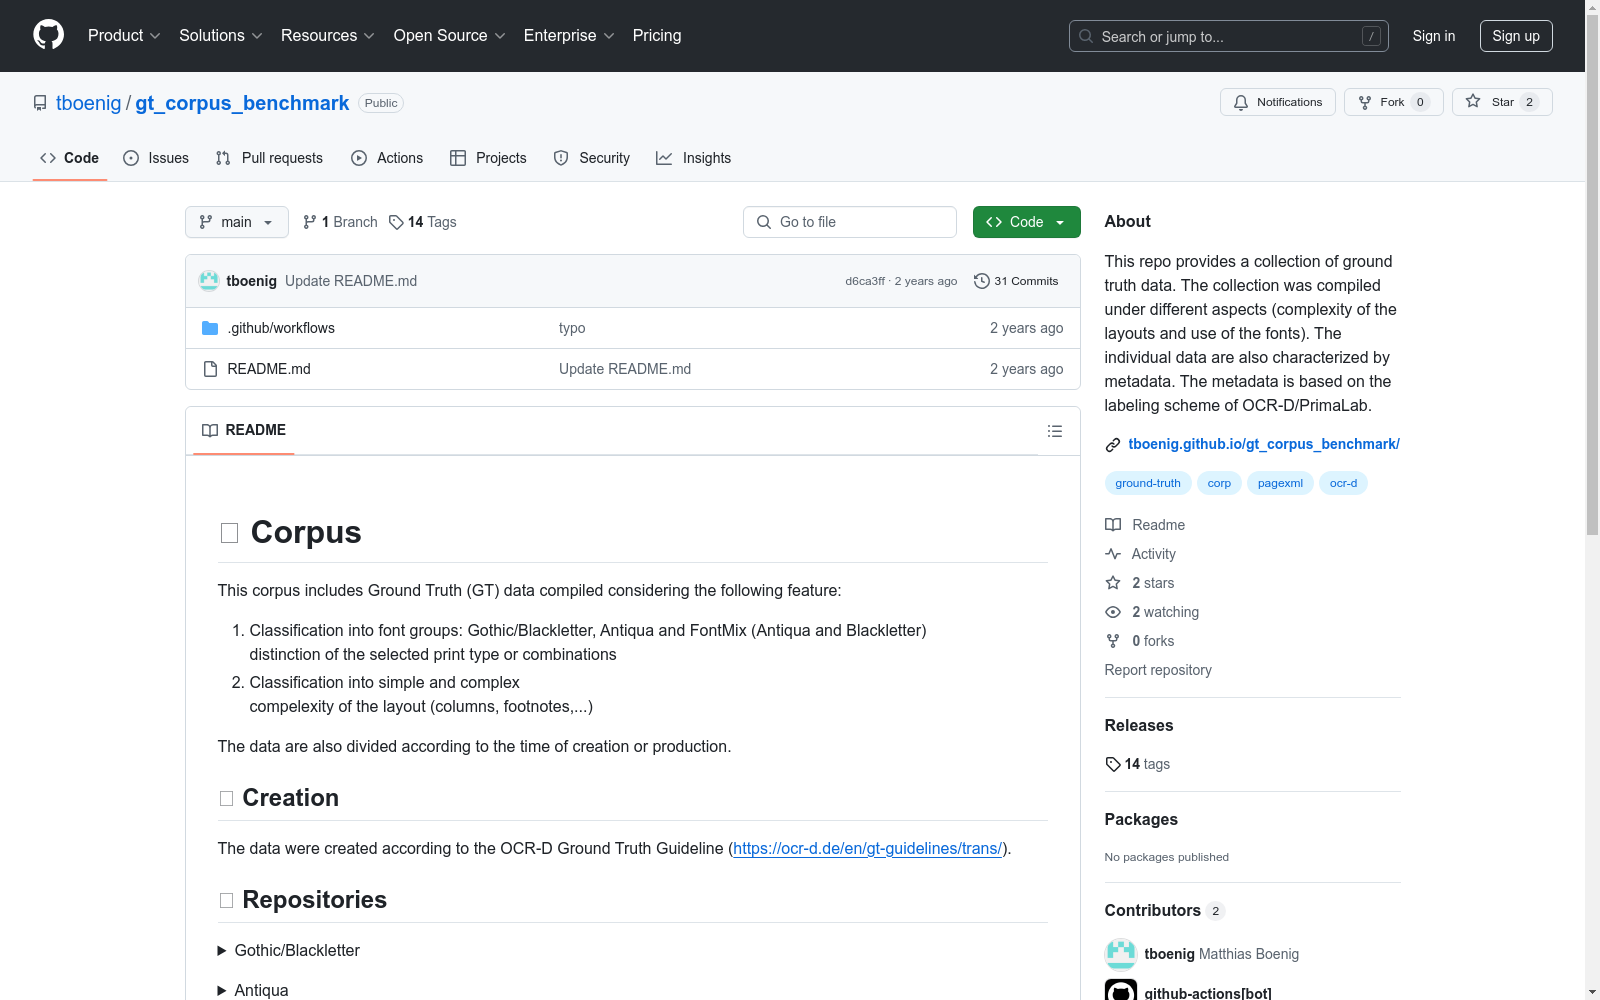The width and height of the screenshot is (1600, 1000).
Task: Focus the Go to file input
Action: coord(850,222)
